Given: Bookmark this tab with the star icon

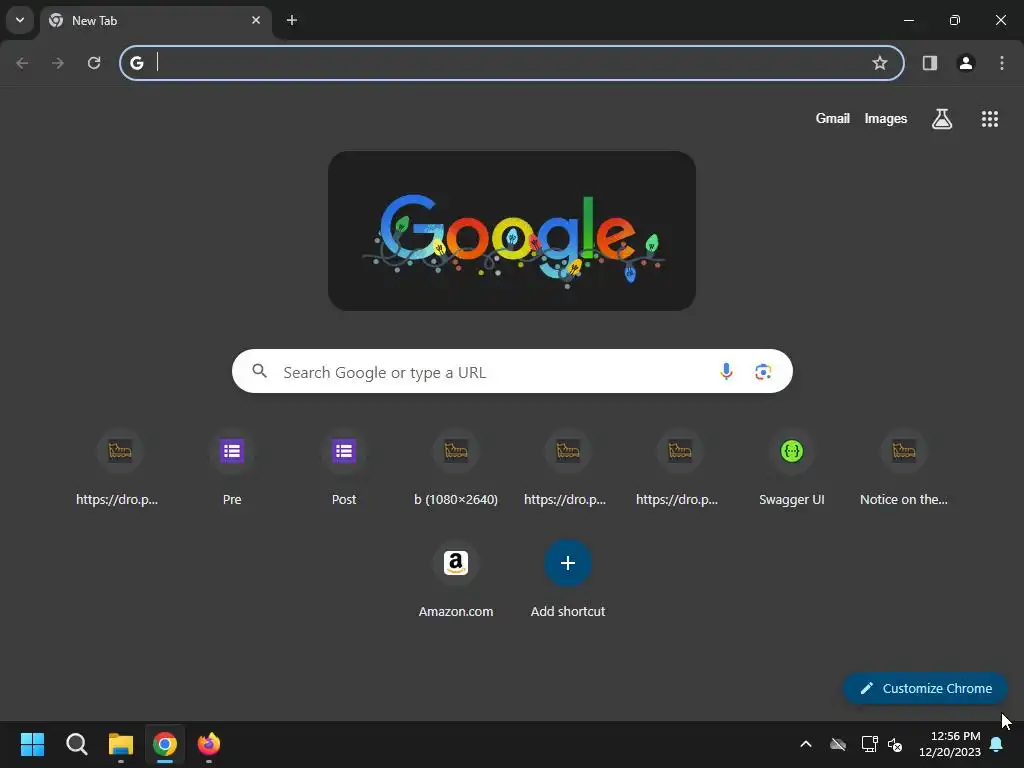Looking at the screenshot, I should tap(880, 63).
